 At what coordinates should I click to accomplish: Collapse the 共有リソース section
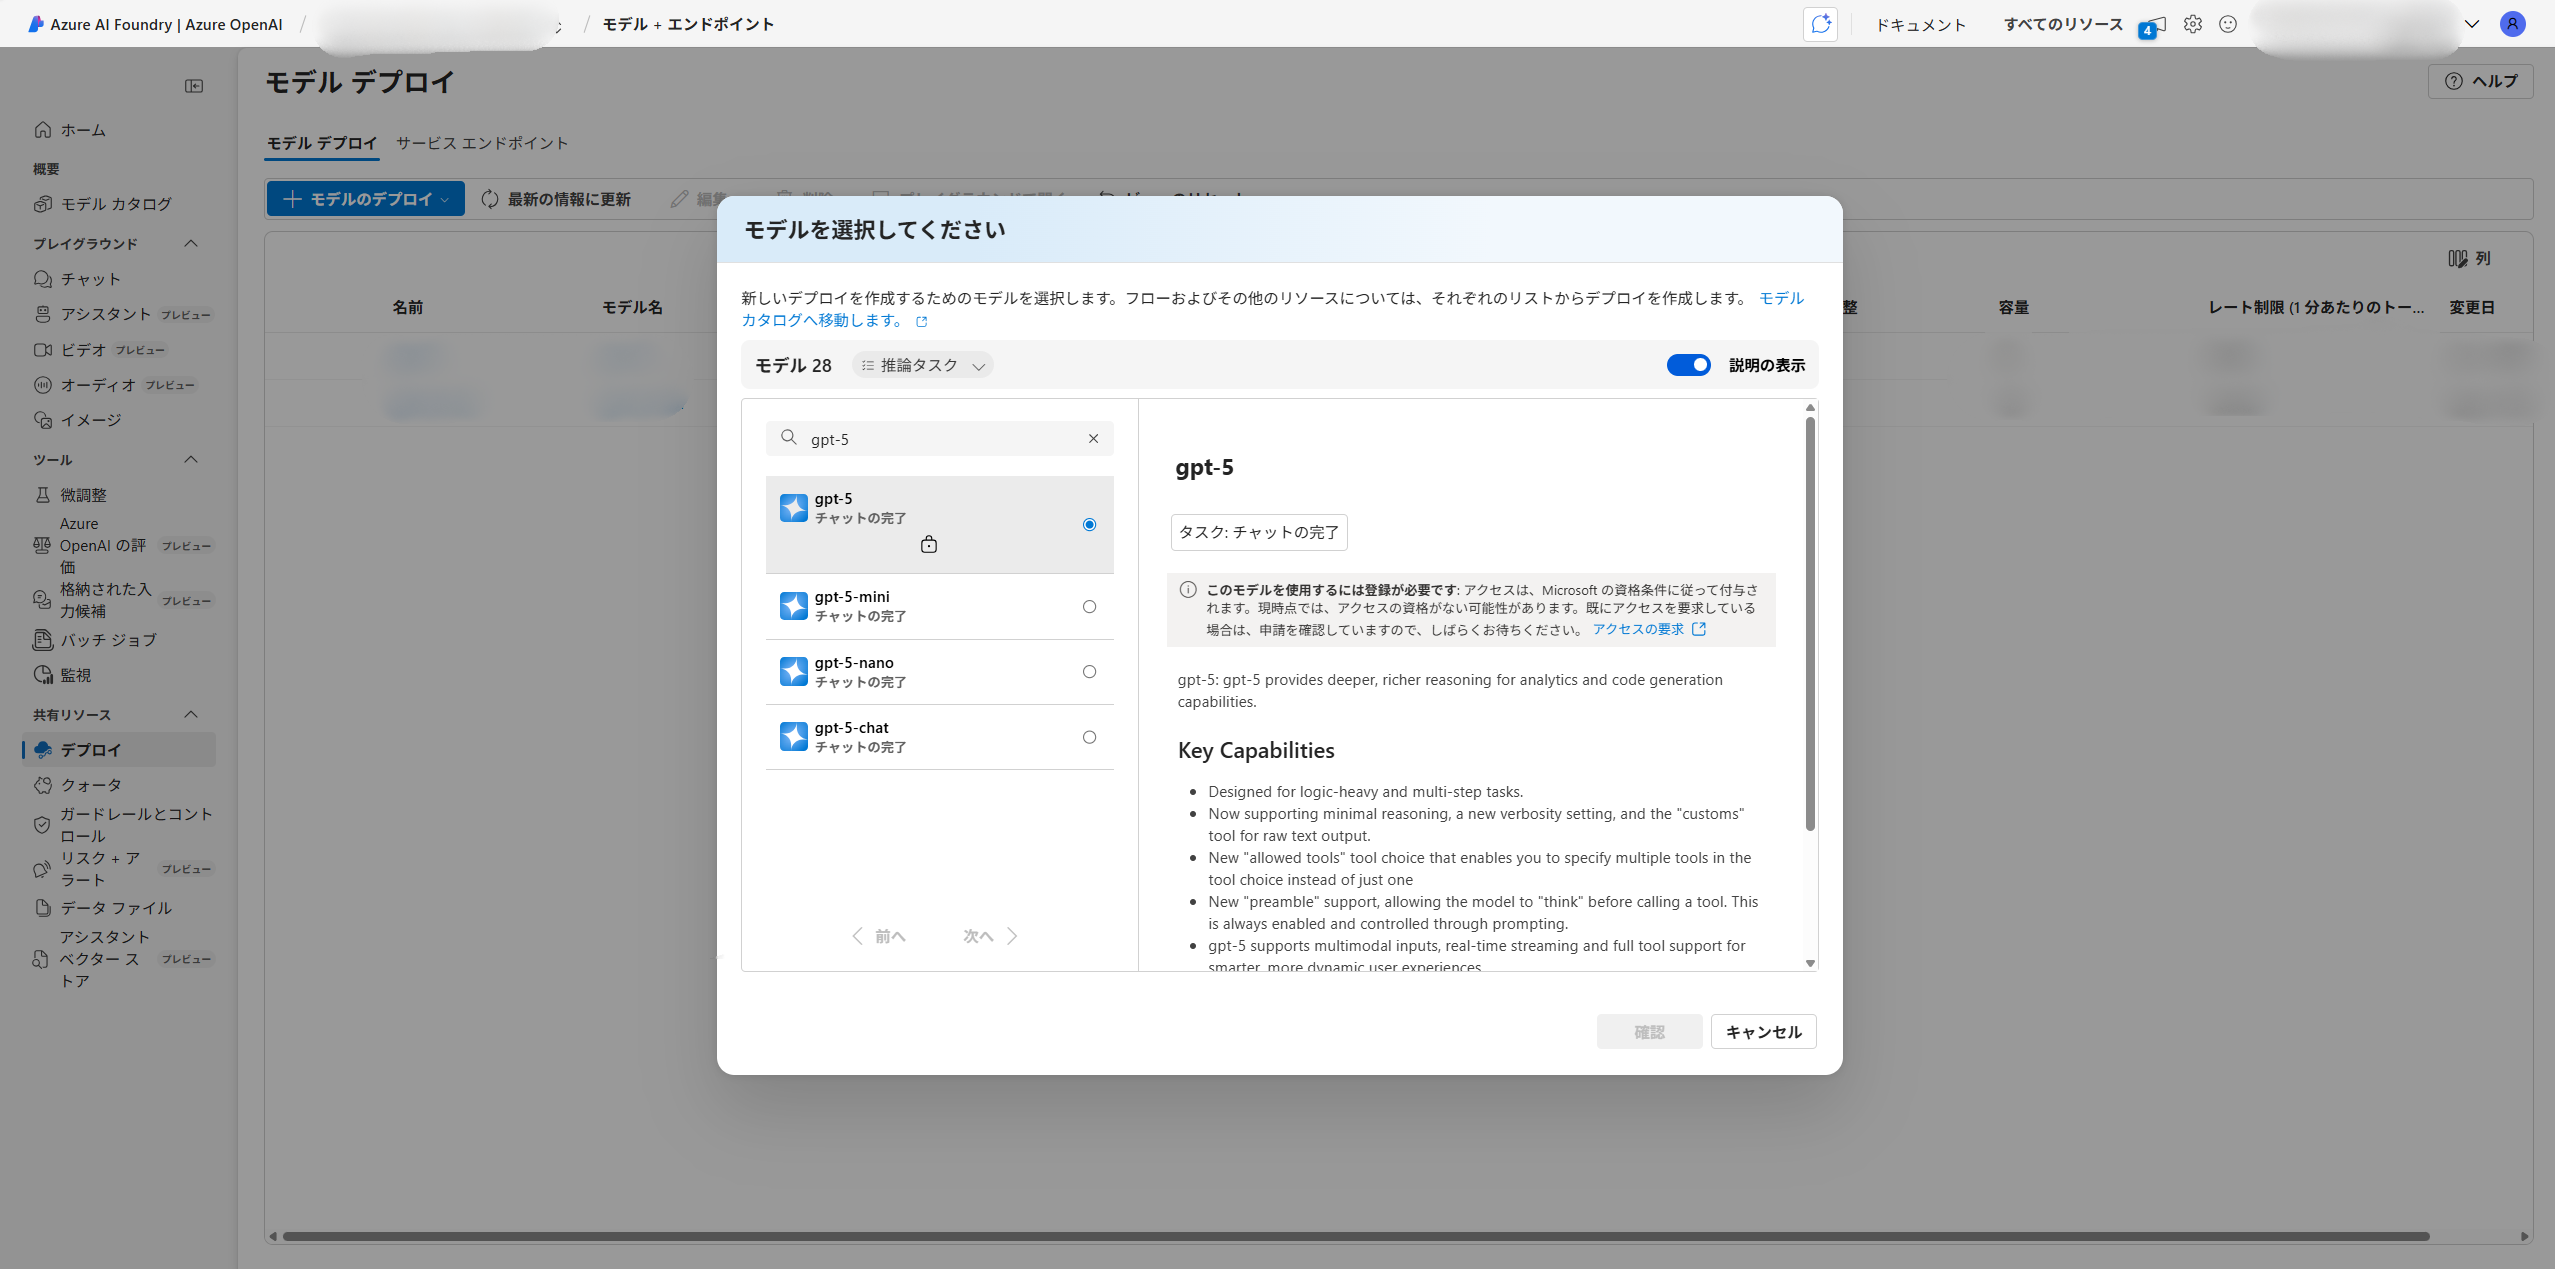[191, 715]
